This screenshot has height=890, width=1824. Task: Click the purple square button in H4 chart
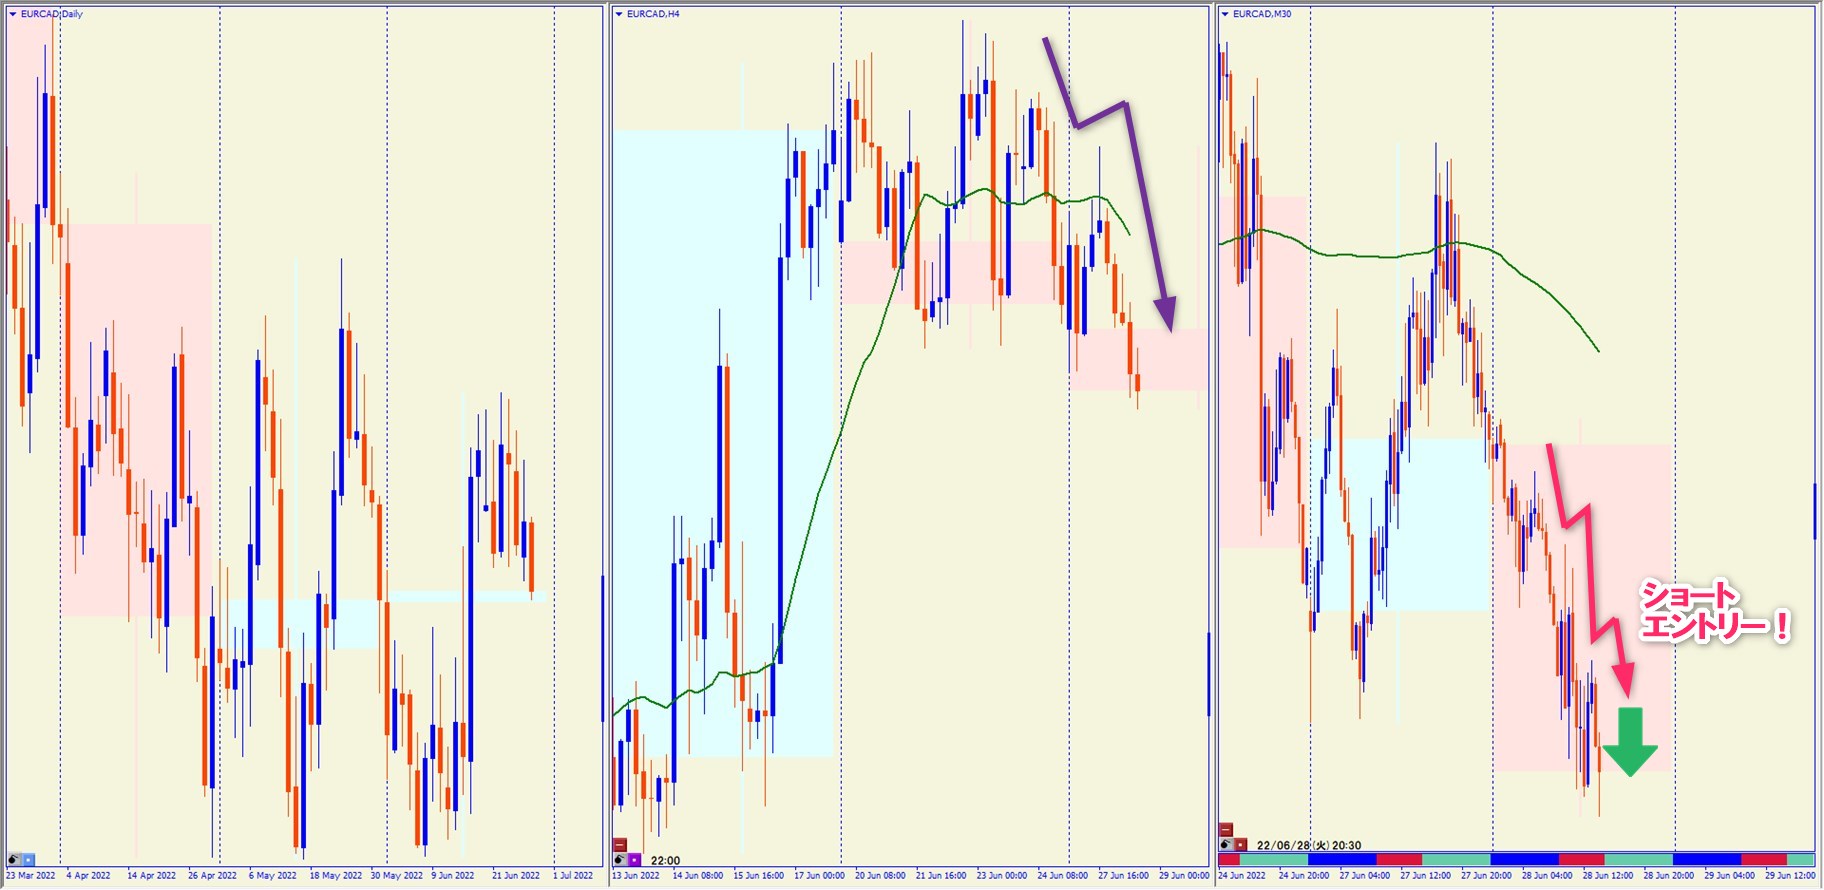coord(634,859)
